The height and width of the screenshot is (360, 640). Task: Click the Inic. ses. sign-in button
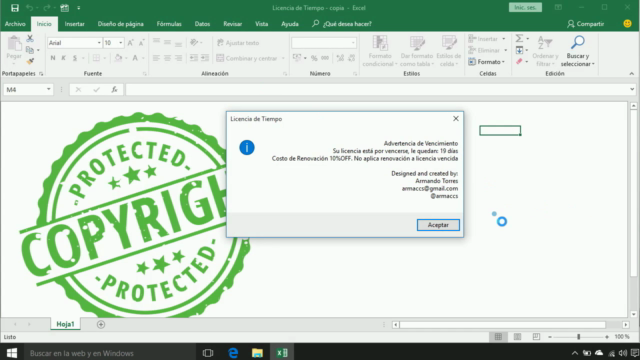[525, 7]
